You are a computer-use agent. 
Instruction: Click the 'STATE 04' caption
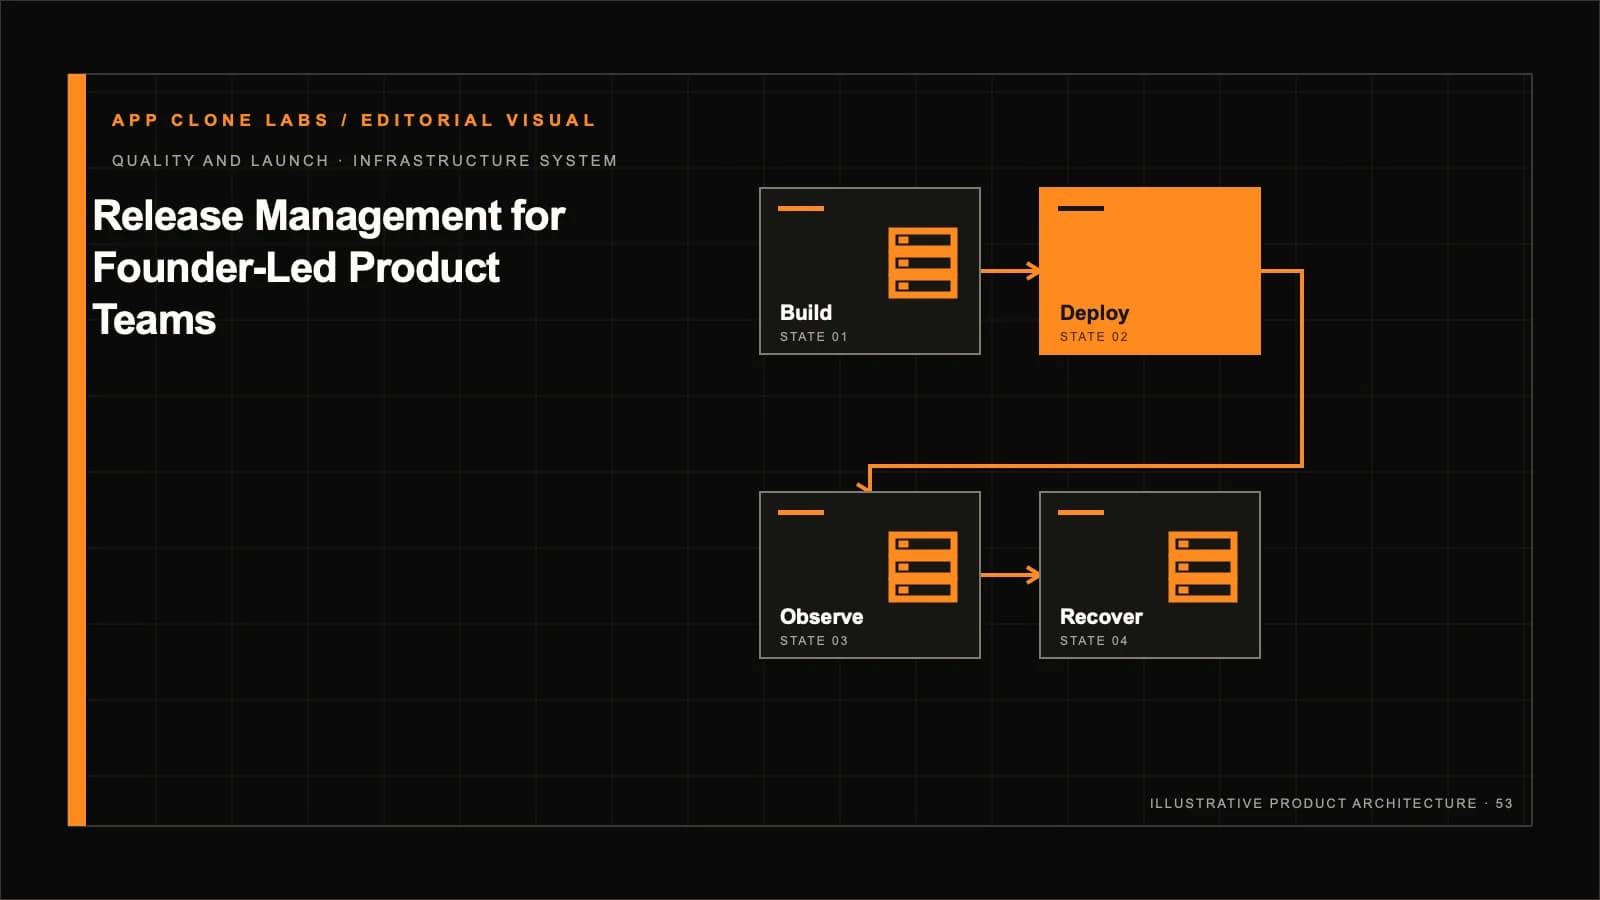1094,641
